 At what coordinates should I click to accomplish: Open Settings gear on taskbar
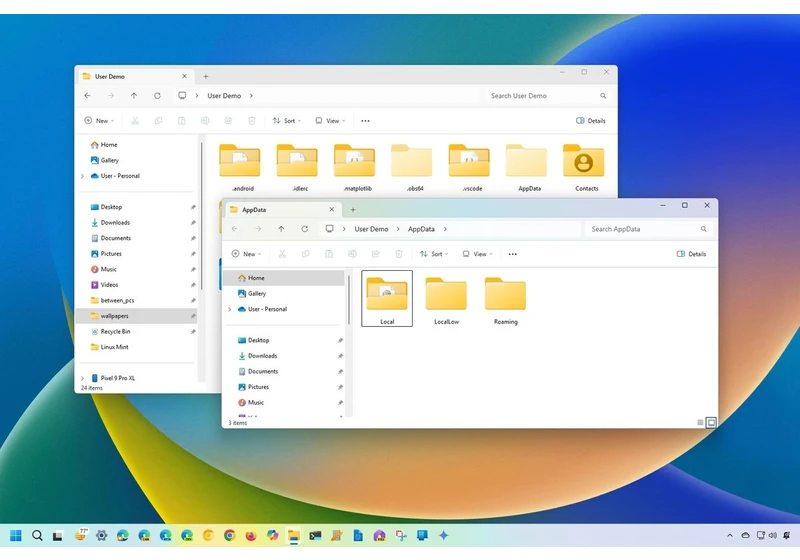(x=102, y=536)
